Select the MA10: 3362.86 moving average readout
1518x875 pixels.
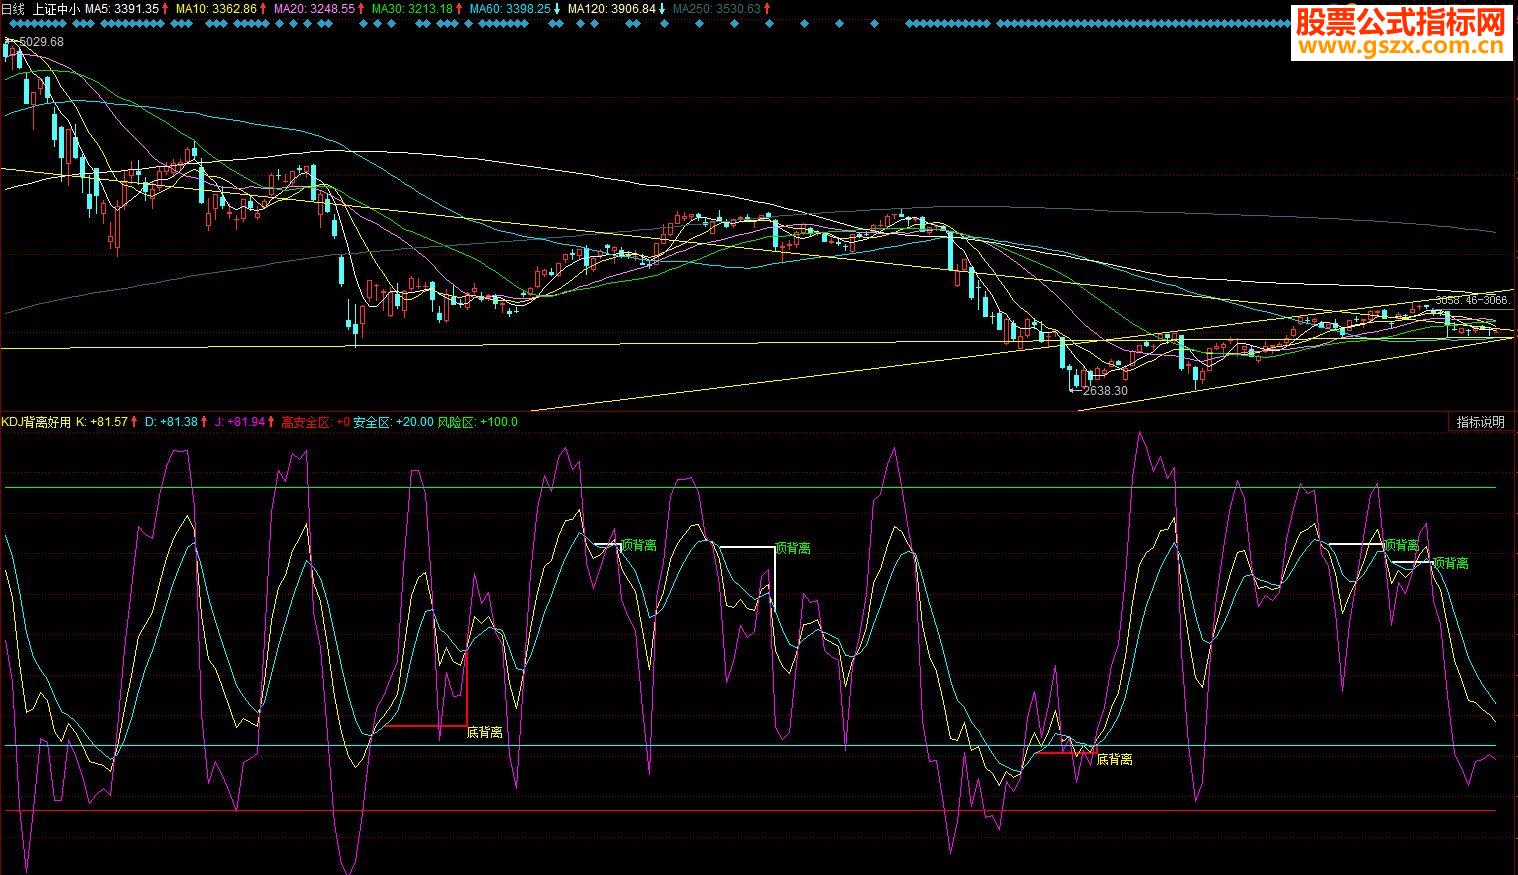[216, 8]
